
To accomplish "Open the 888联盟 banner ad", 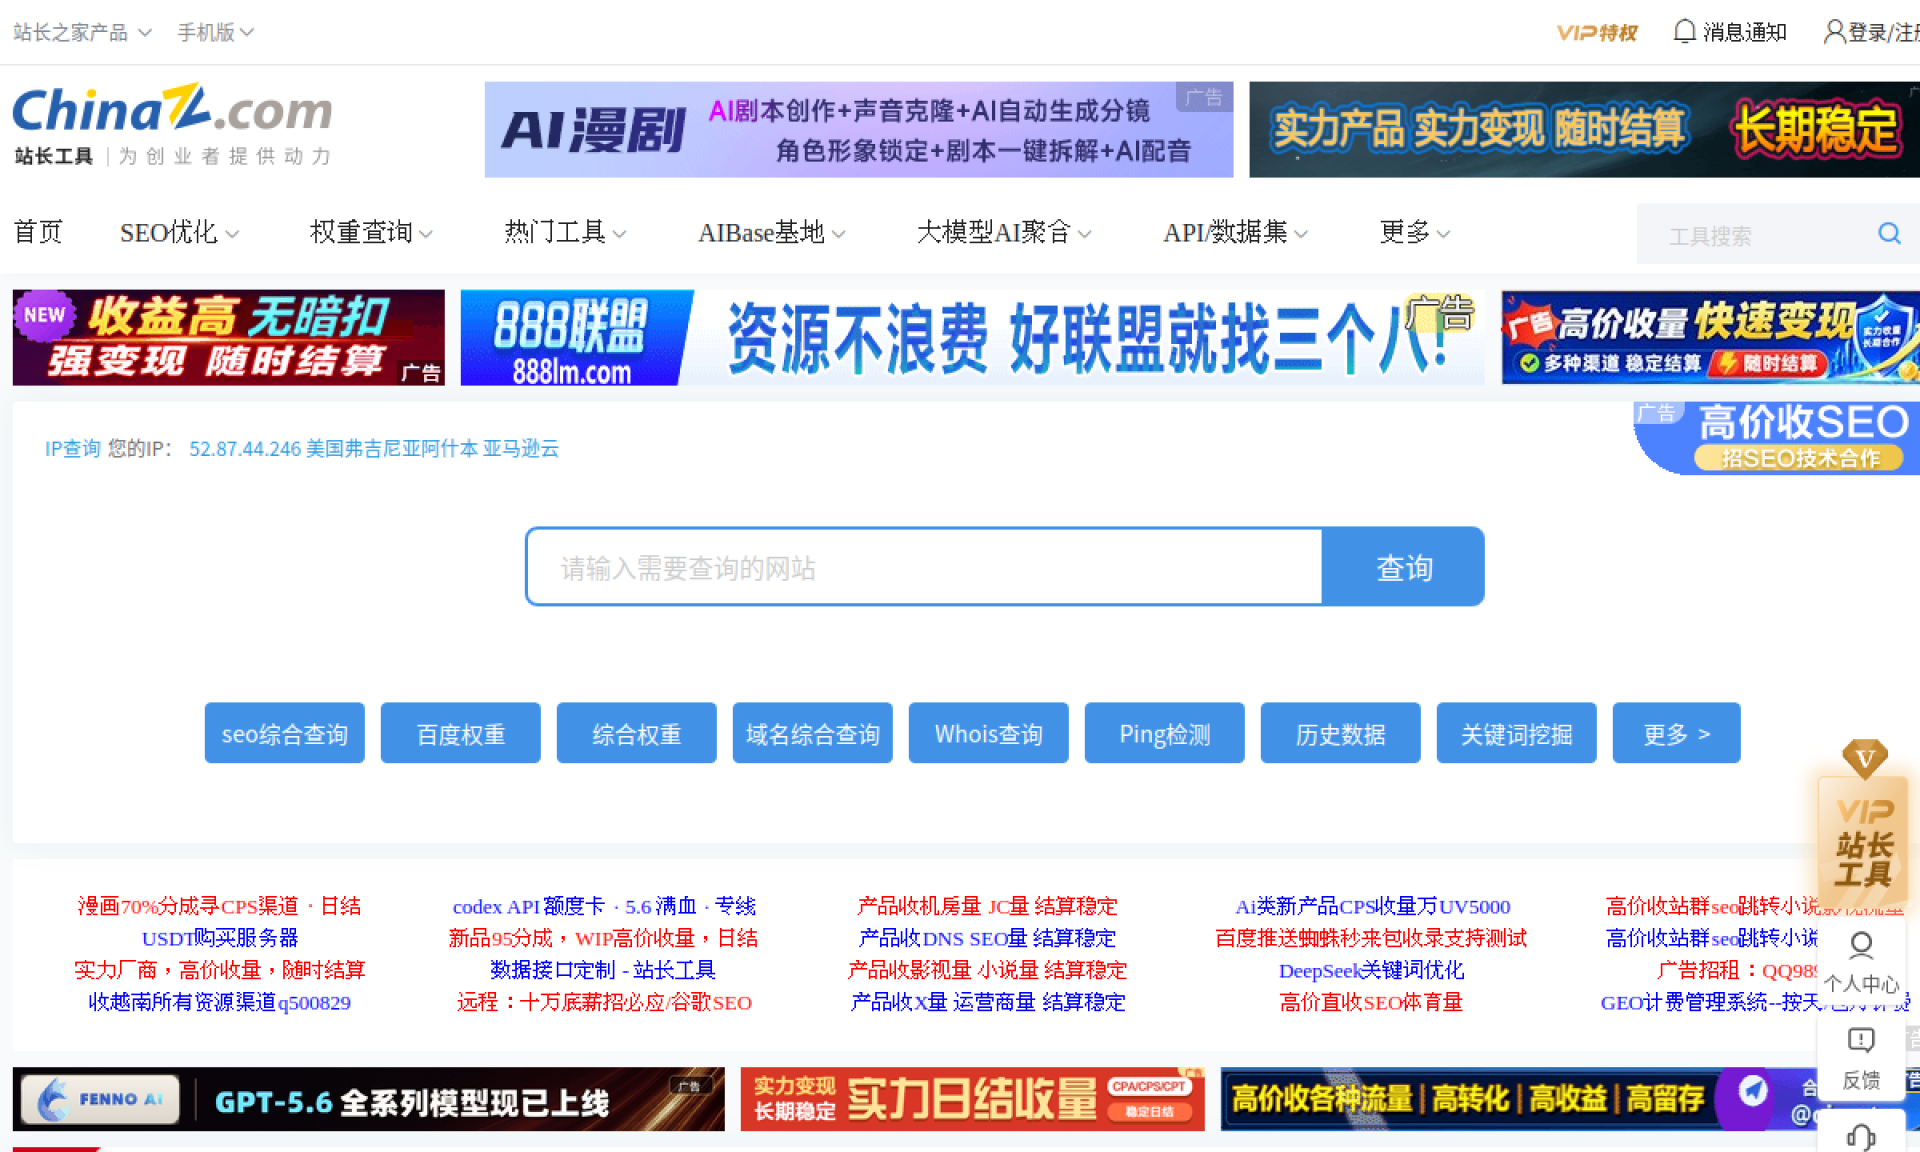I will pyautogui.click(x=972, y=338).
